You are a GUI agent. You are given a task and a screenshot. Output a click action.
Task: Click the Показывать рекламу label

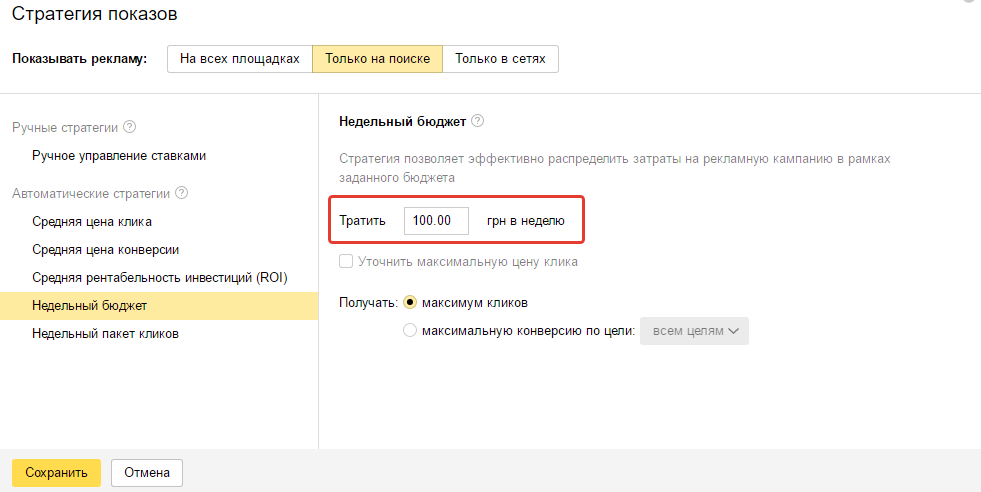coord(79,59)
